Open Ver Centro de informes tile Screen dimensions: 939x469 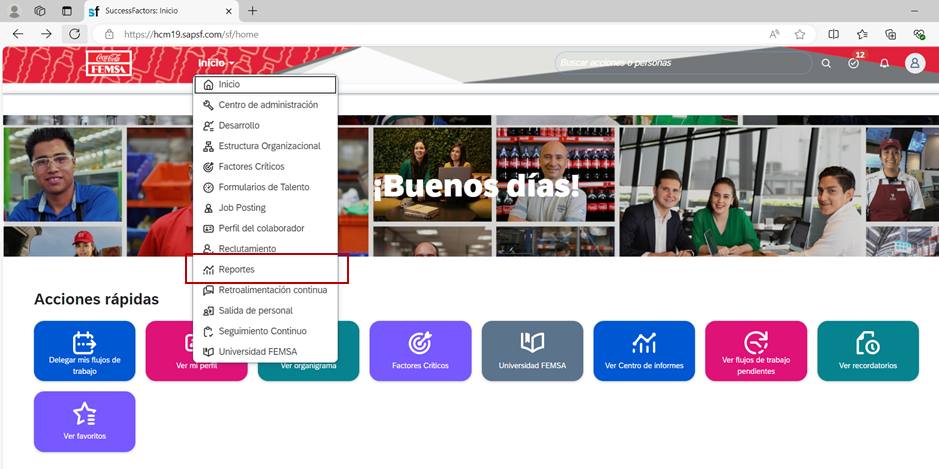click(x=644, y=351)
